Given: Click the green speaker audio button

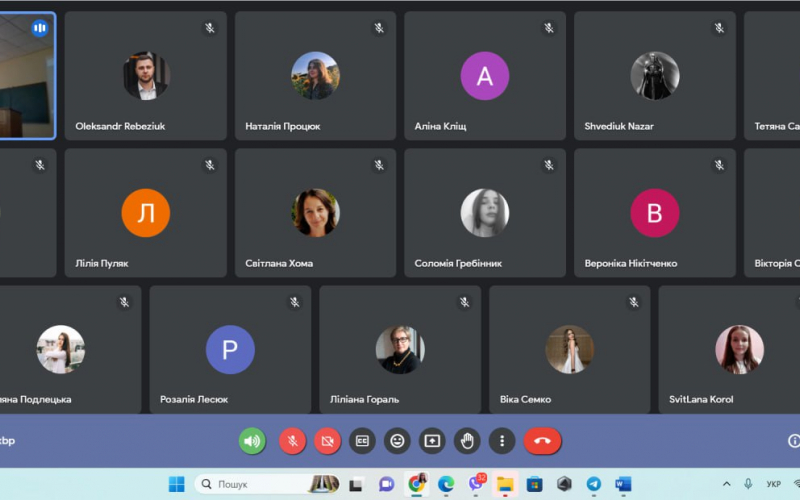Looking at the screenshot, I should point(252,440).
